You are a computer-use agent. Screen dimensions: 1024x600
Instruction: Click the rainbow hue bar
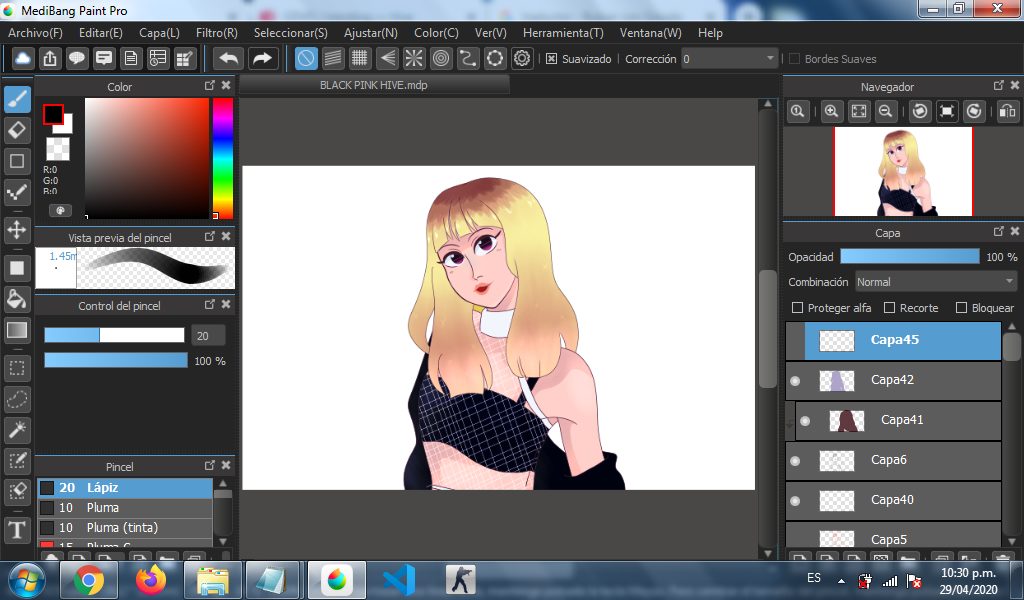pos(223,159)
